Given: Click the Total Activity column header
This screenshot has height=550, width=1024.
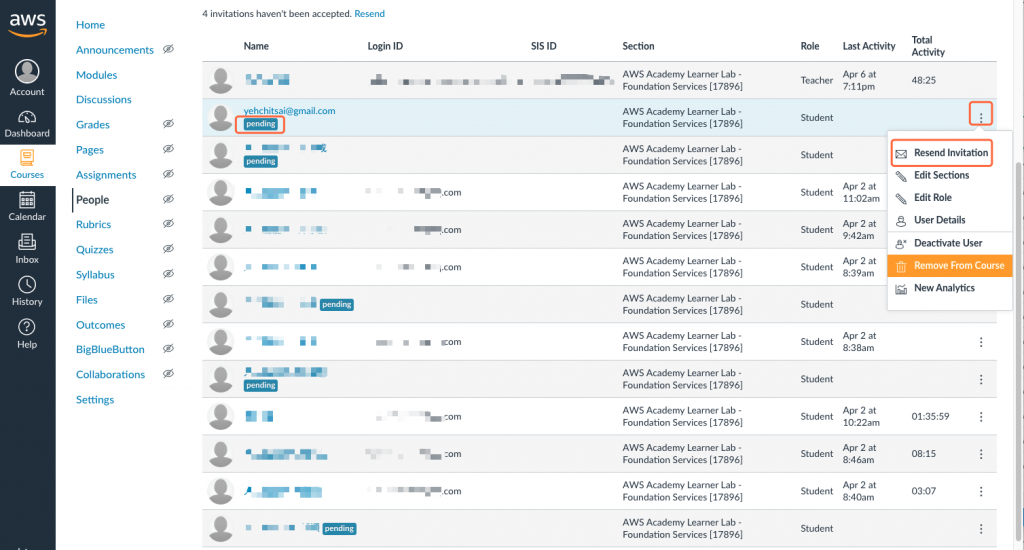Looking at the screenshot, I should [x=928, y=46].
